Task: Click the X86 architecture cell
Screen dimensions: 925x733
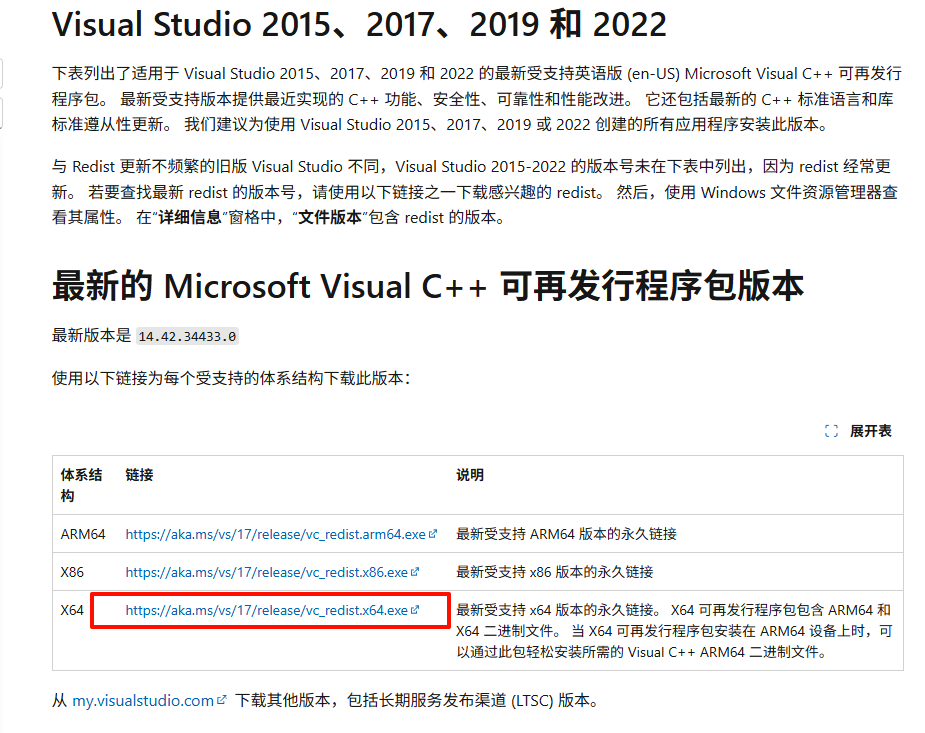Action: point(72,572)
